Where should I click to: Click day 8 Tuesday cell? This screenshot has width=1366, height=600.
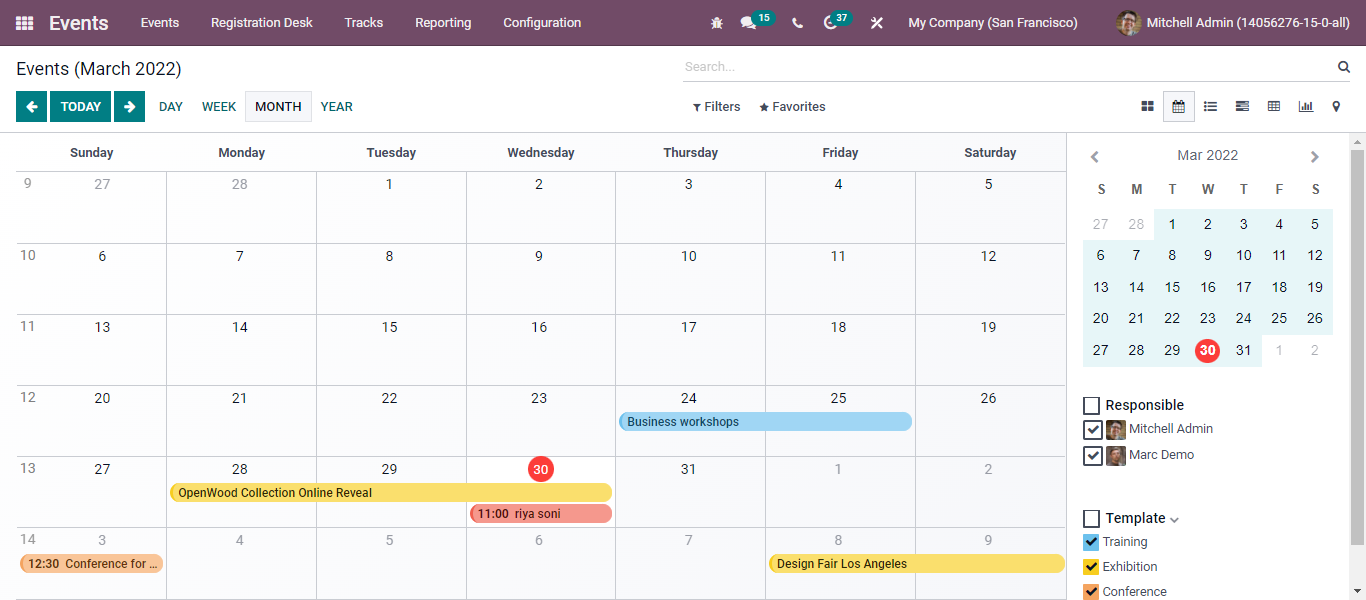[x=391, y=279]
